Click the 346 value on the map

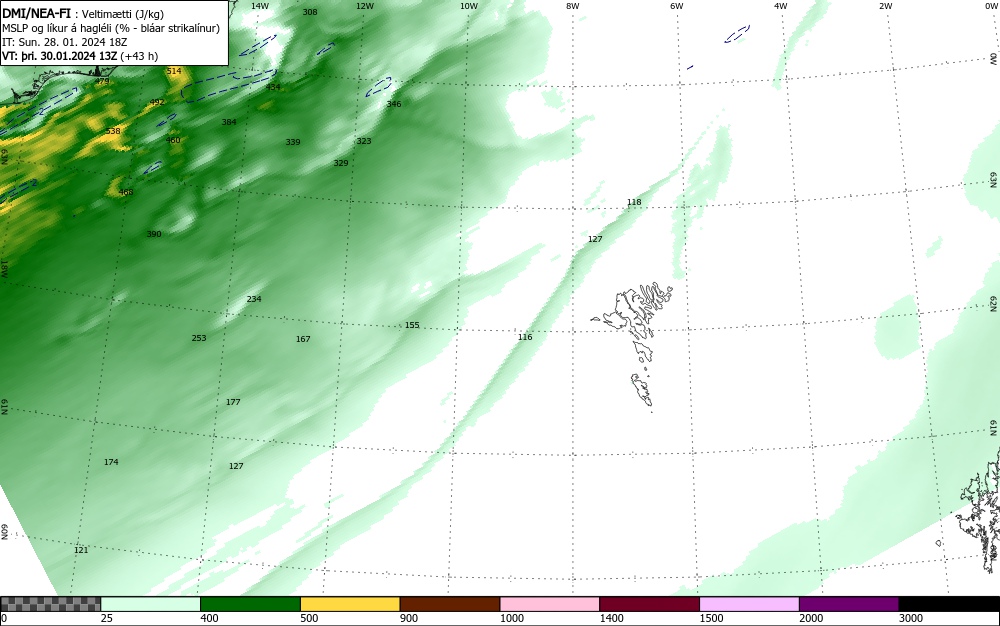(x=394, y=103)
